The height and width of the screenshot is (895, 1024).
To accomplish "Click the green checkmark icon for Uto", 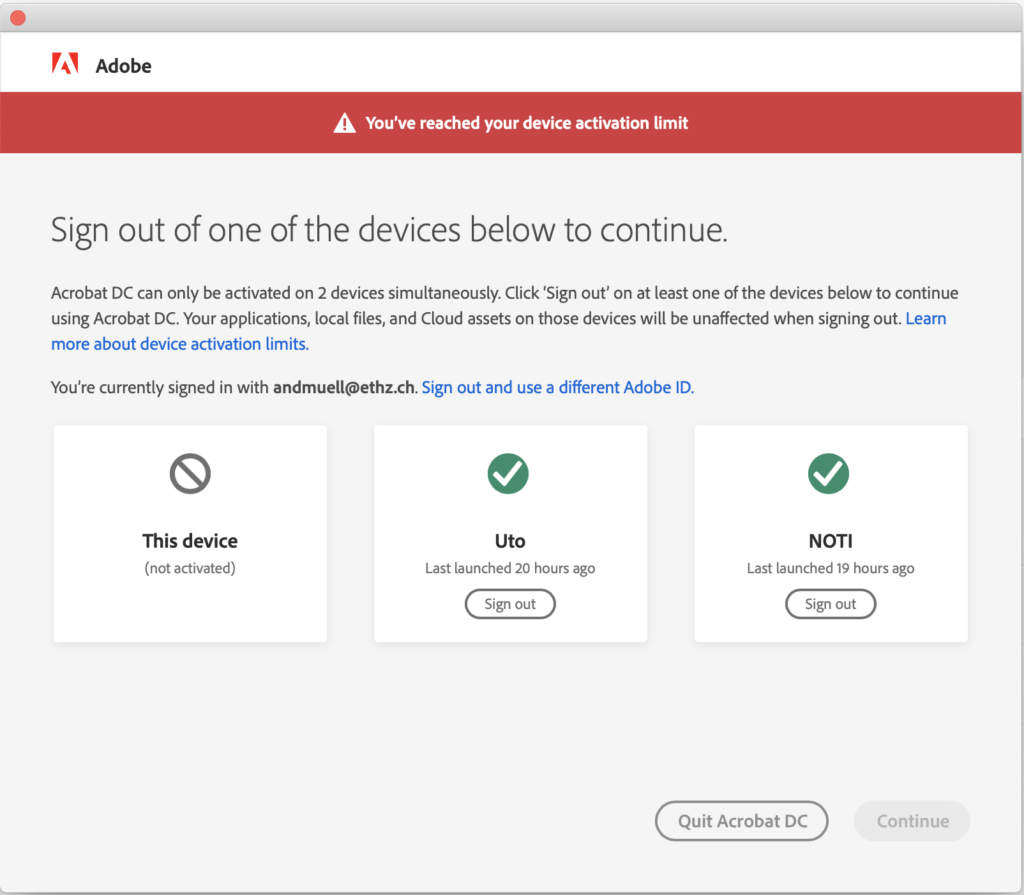I will tap(508, 474).
